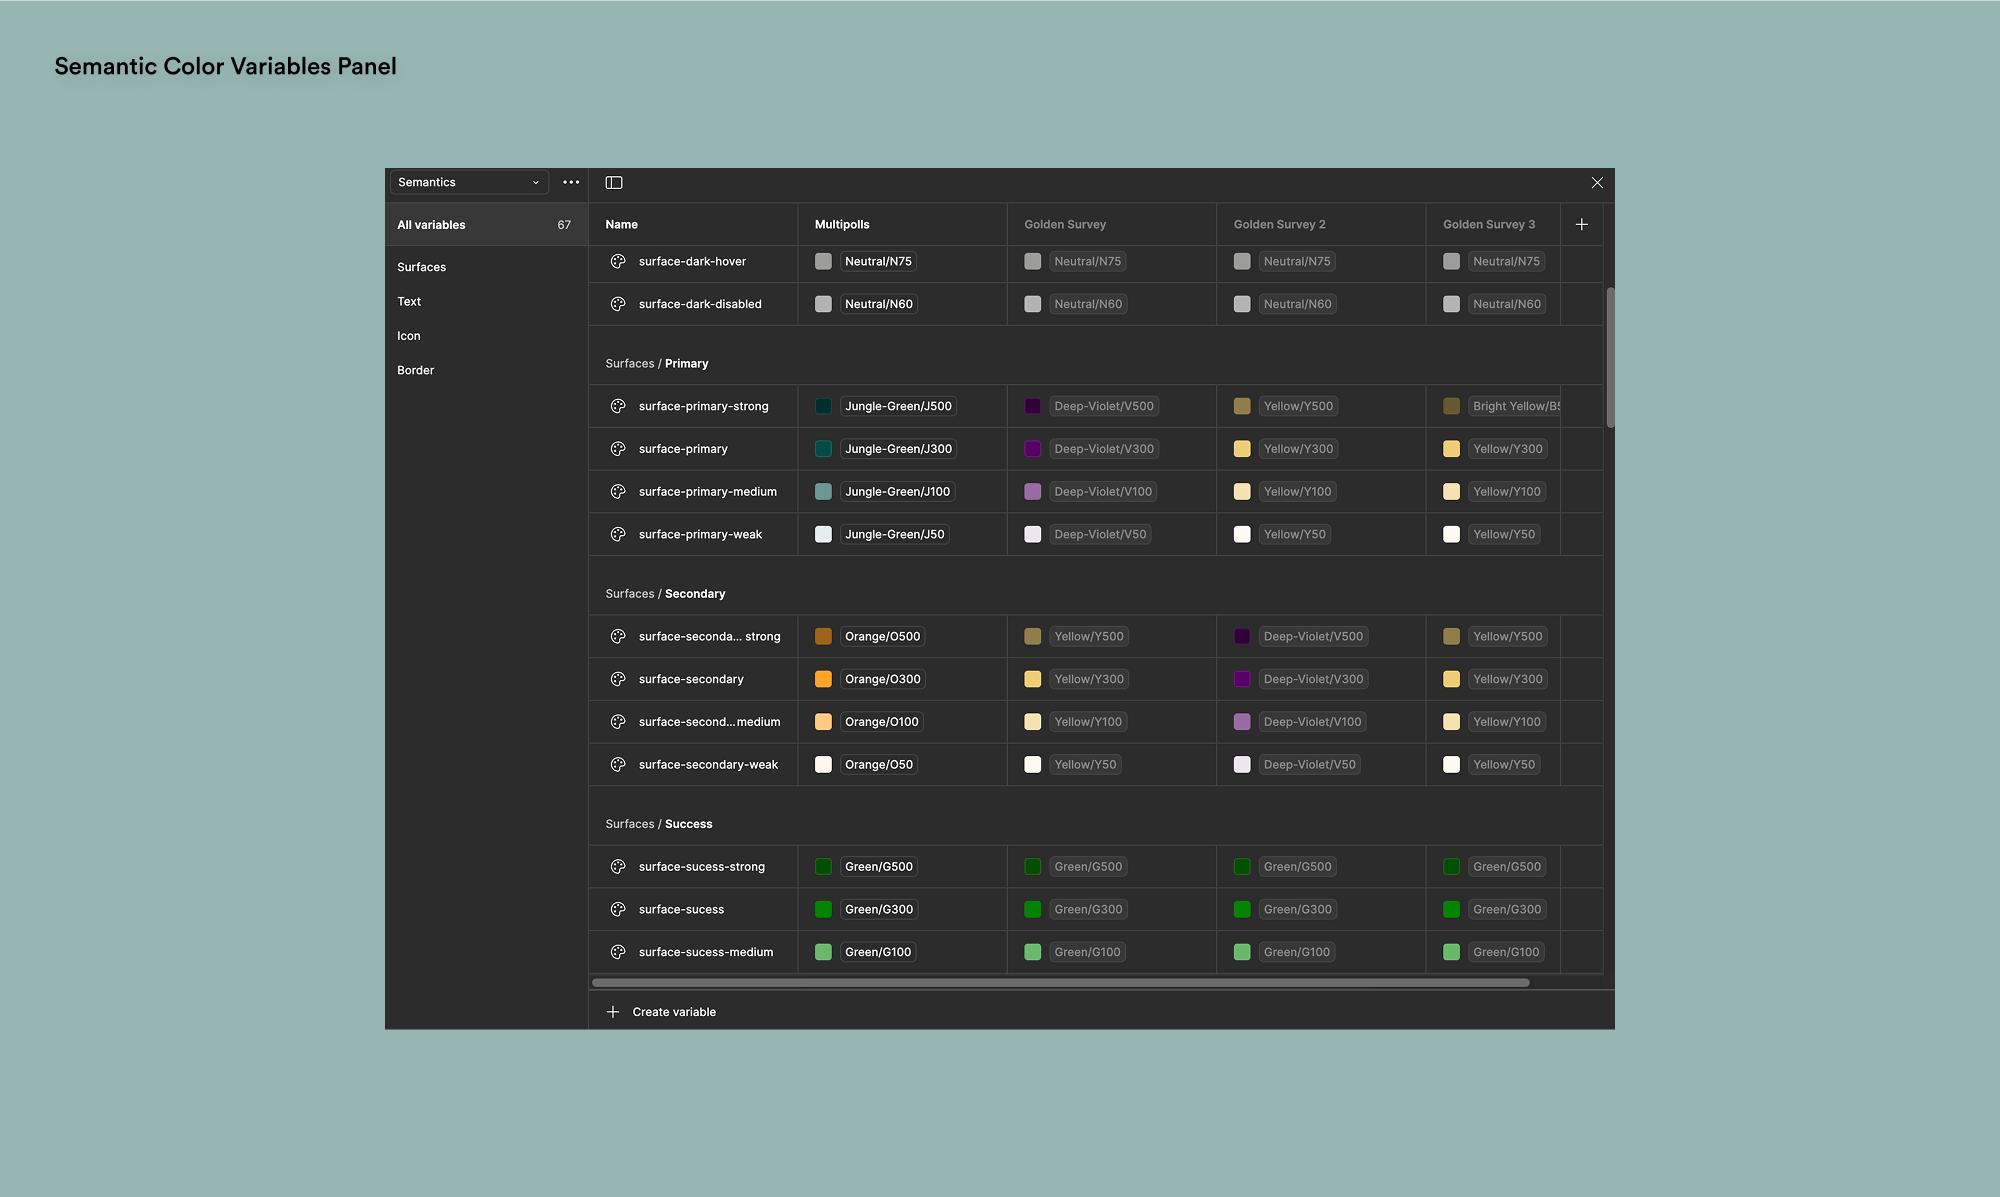Image resolution: width=2000 pixels, height=1197 pixels.
Task: Select the palette icon next to surface-secondary
Action: coord(618,679)
